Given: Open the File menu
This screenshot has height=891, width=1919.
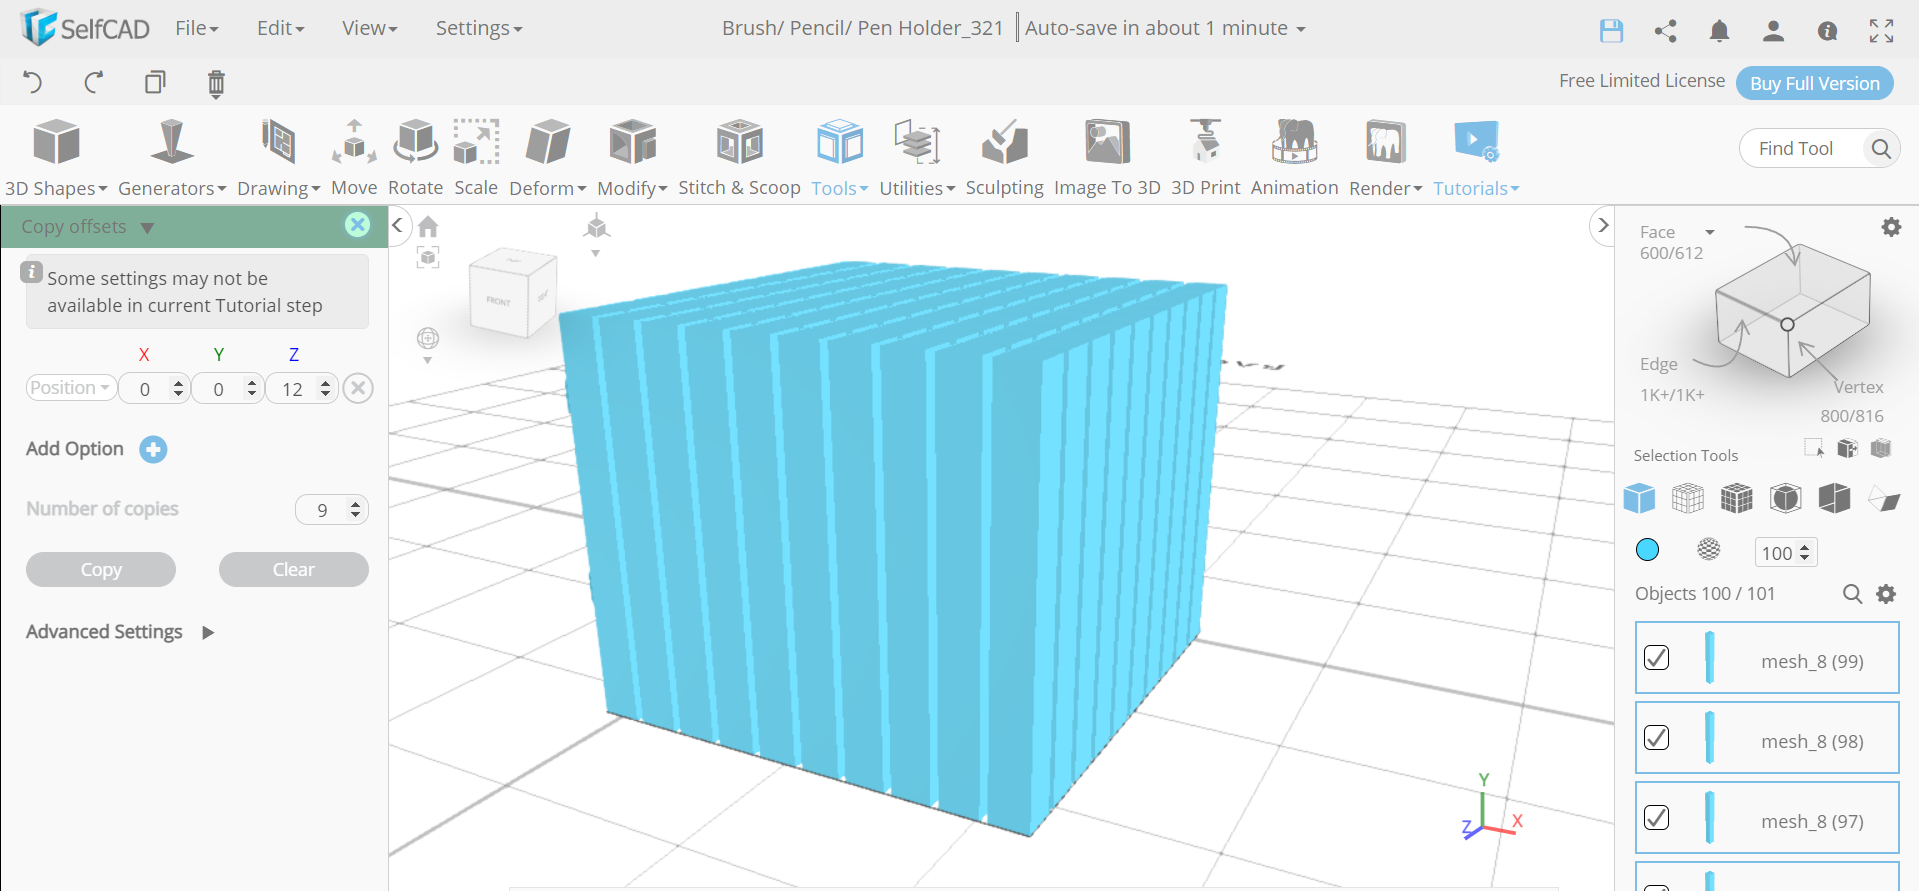Looking at the screenshot, I should [197, 28].
